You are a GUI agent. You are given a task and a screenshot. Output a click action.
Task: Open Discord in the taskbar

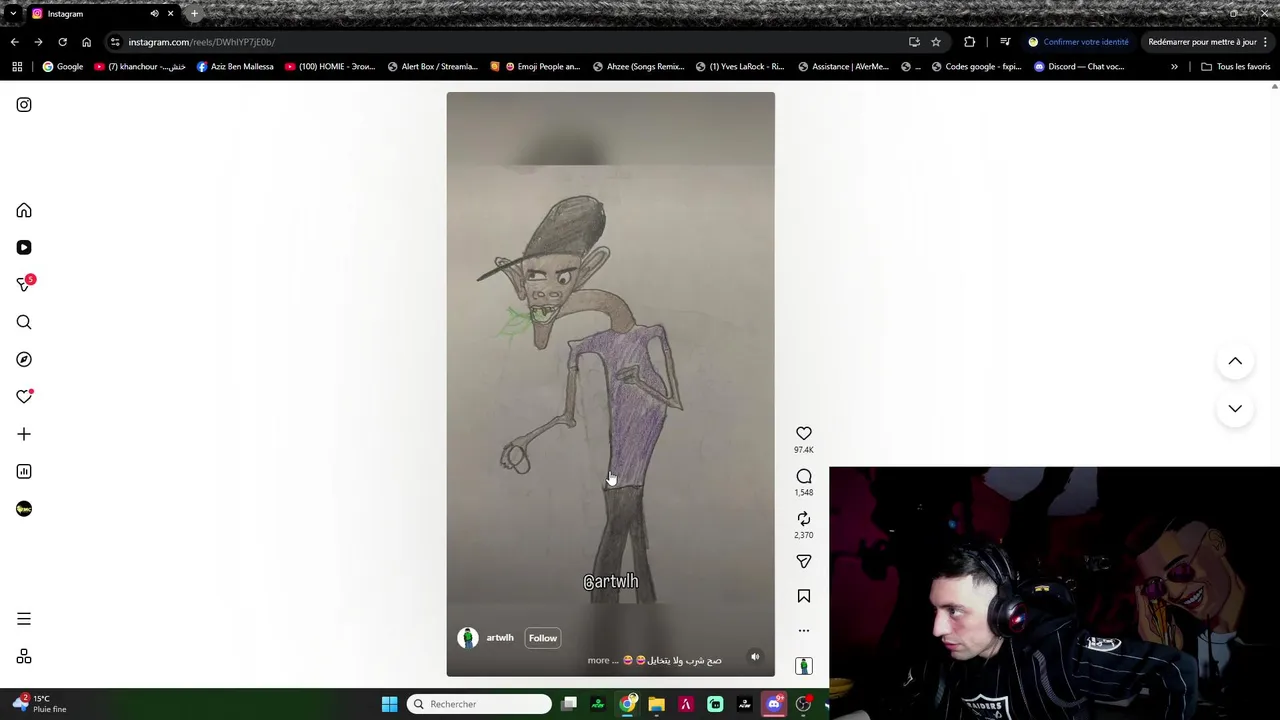773,704
